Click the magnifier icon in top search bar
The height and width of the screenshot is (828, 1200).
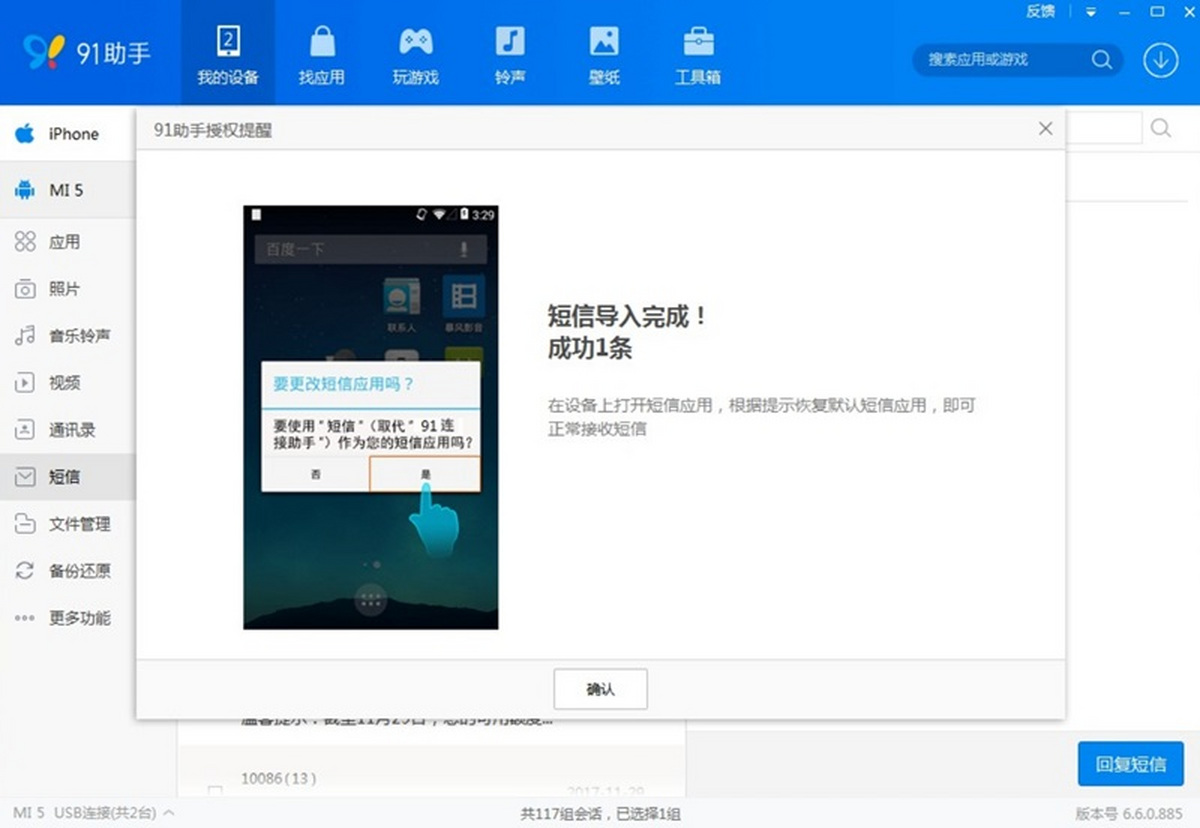(x=1102, y=60)
